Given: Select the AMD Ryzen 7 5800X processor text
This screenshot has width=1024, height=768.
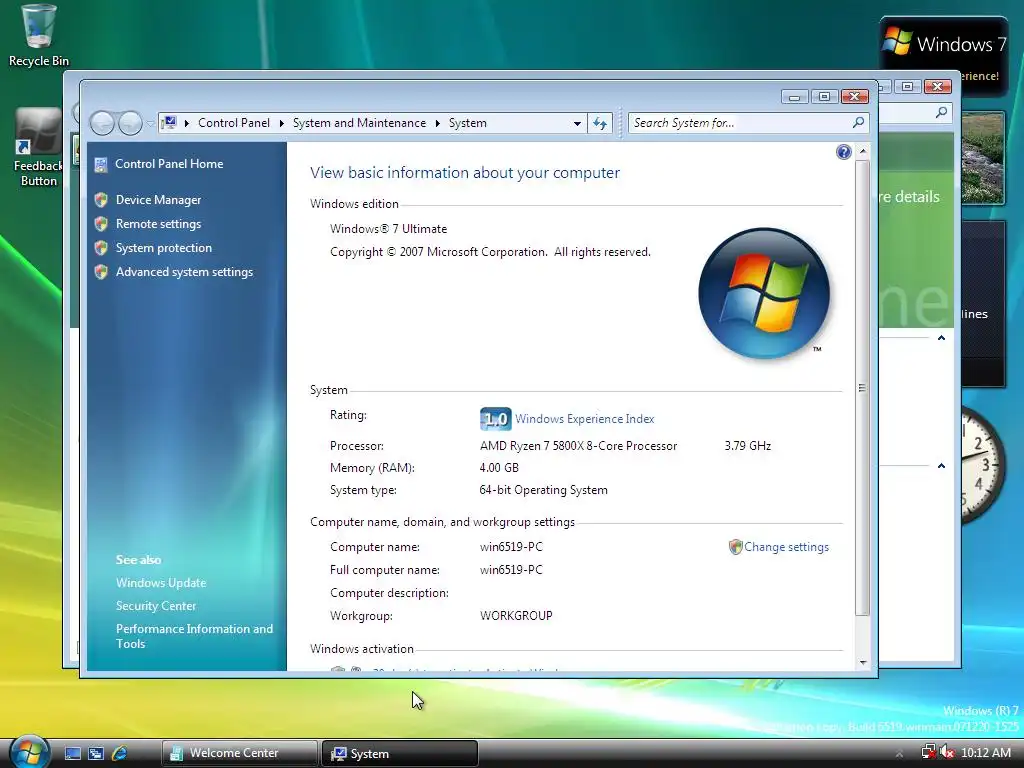Looking at the screenshot, I should (x=578, y=446).
